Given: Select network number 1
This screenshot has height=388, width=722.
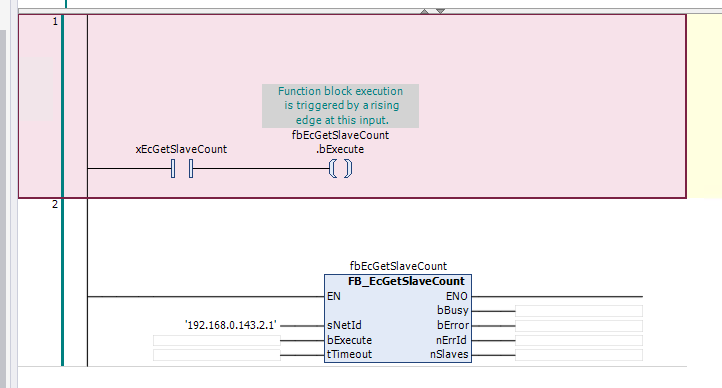Looking at the screenshot, I should click(55, 21).
